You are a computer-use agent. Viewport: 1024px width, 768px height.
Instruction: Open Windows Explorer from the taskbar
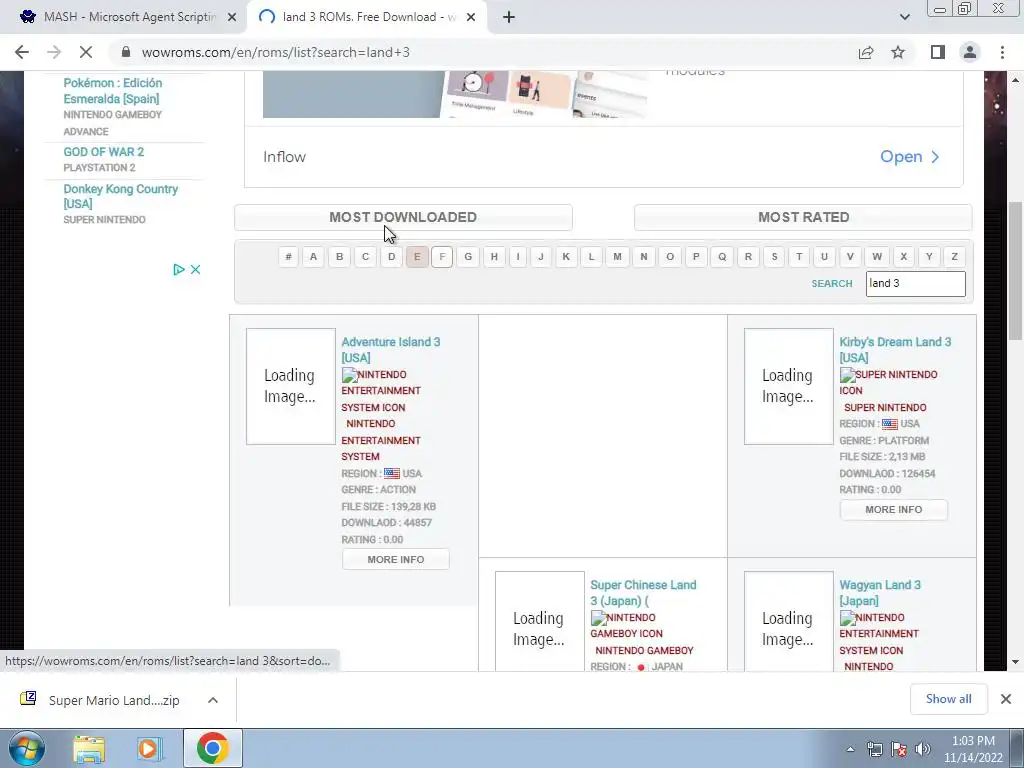(89, 748)
